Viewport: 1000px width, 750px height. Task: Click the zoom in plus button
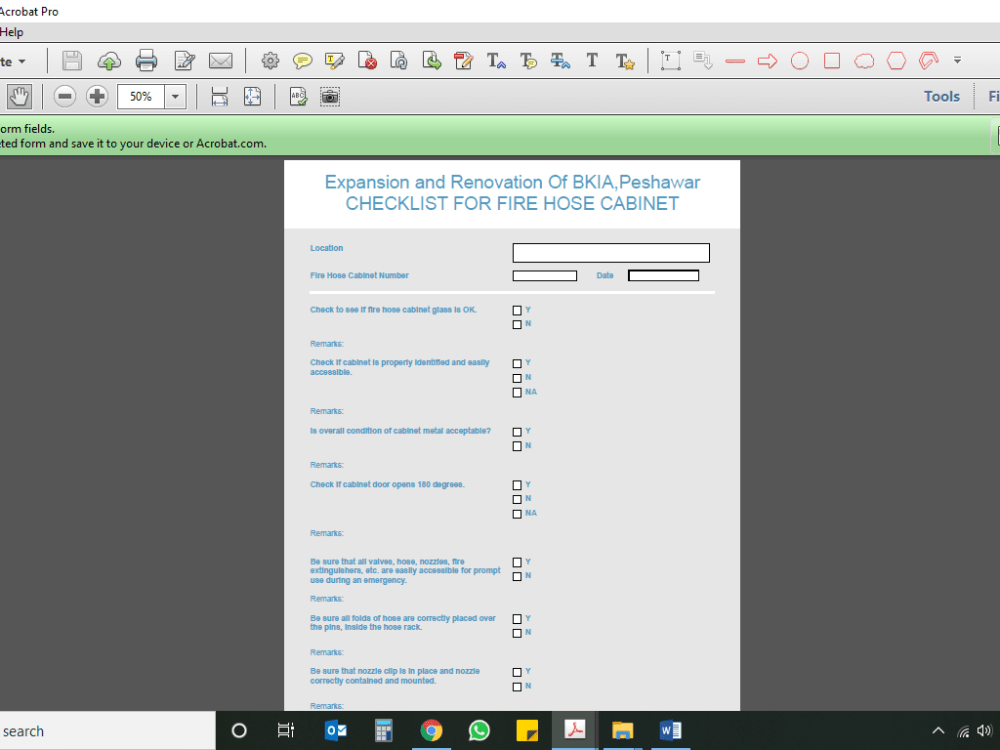97,96
